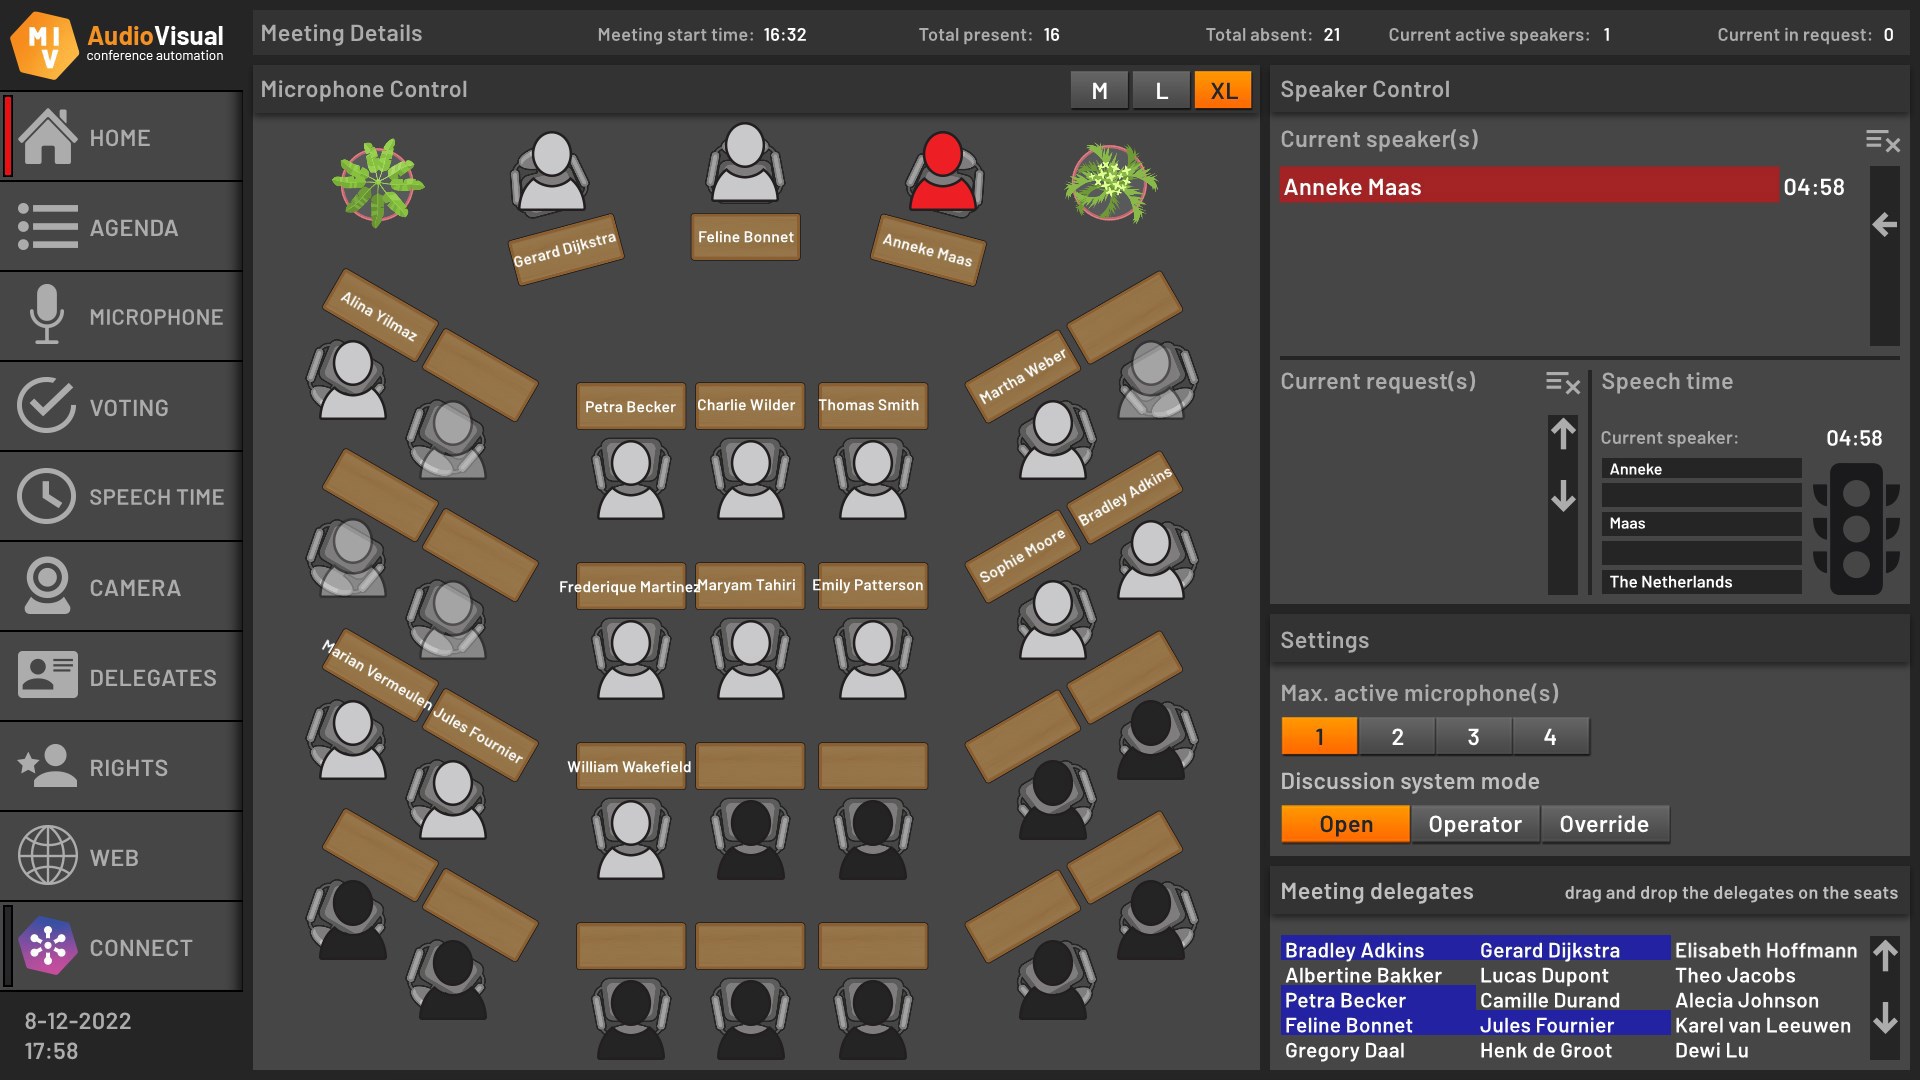Clear the current requests list

coord(1563,385)
